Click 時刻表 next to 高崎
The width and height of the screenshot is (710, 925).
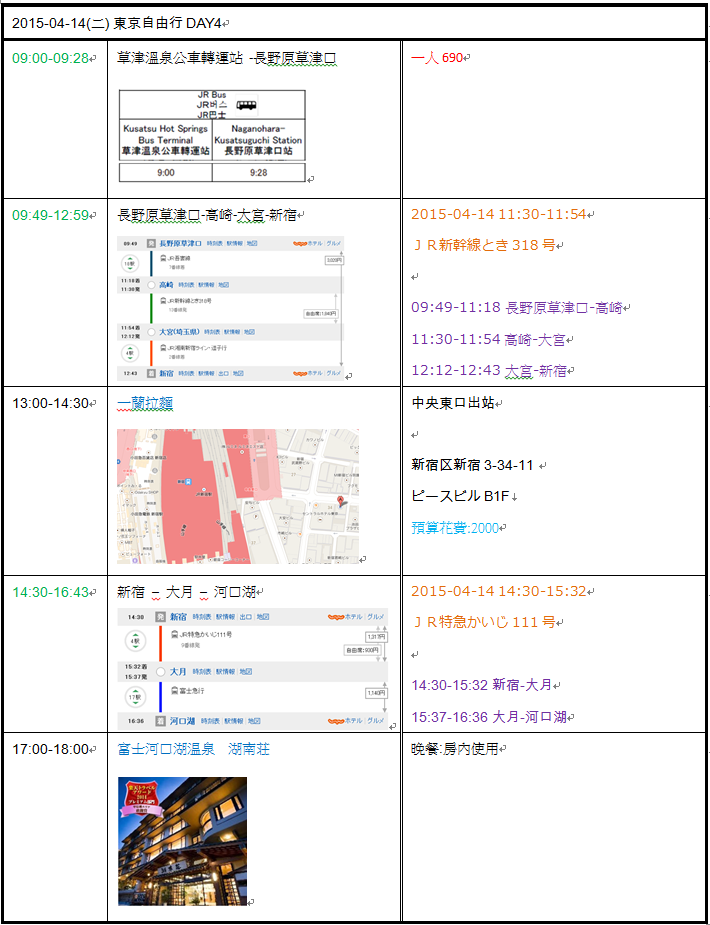point(186,285)
